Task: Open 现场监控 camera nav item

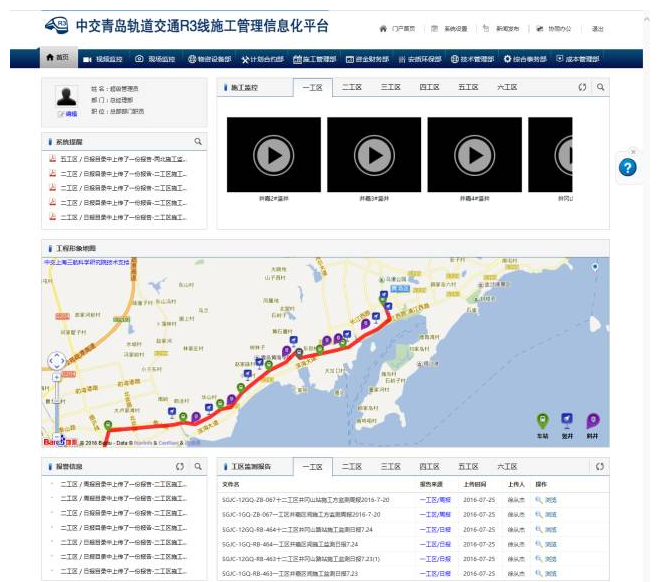Action: pos(155,59)
